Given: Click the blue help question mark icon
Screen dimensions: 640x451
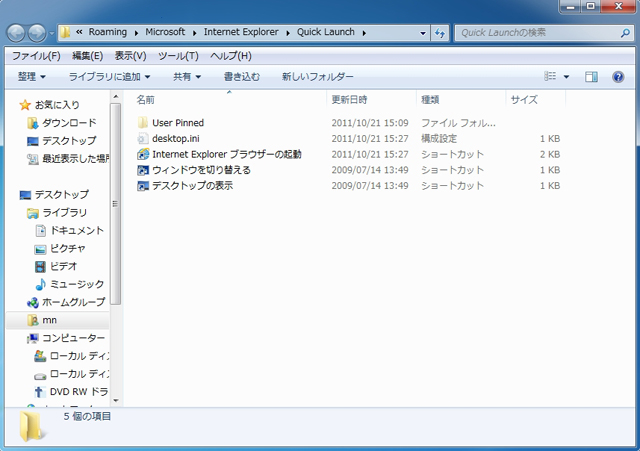Looking at the screenshot, I should tap(618, 77).
